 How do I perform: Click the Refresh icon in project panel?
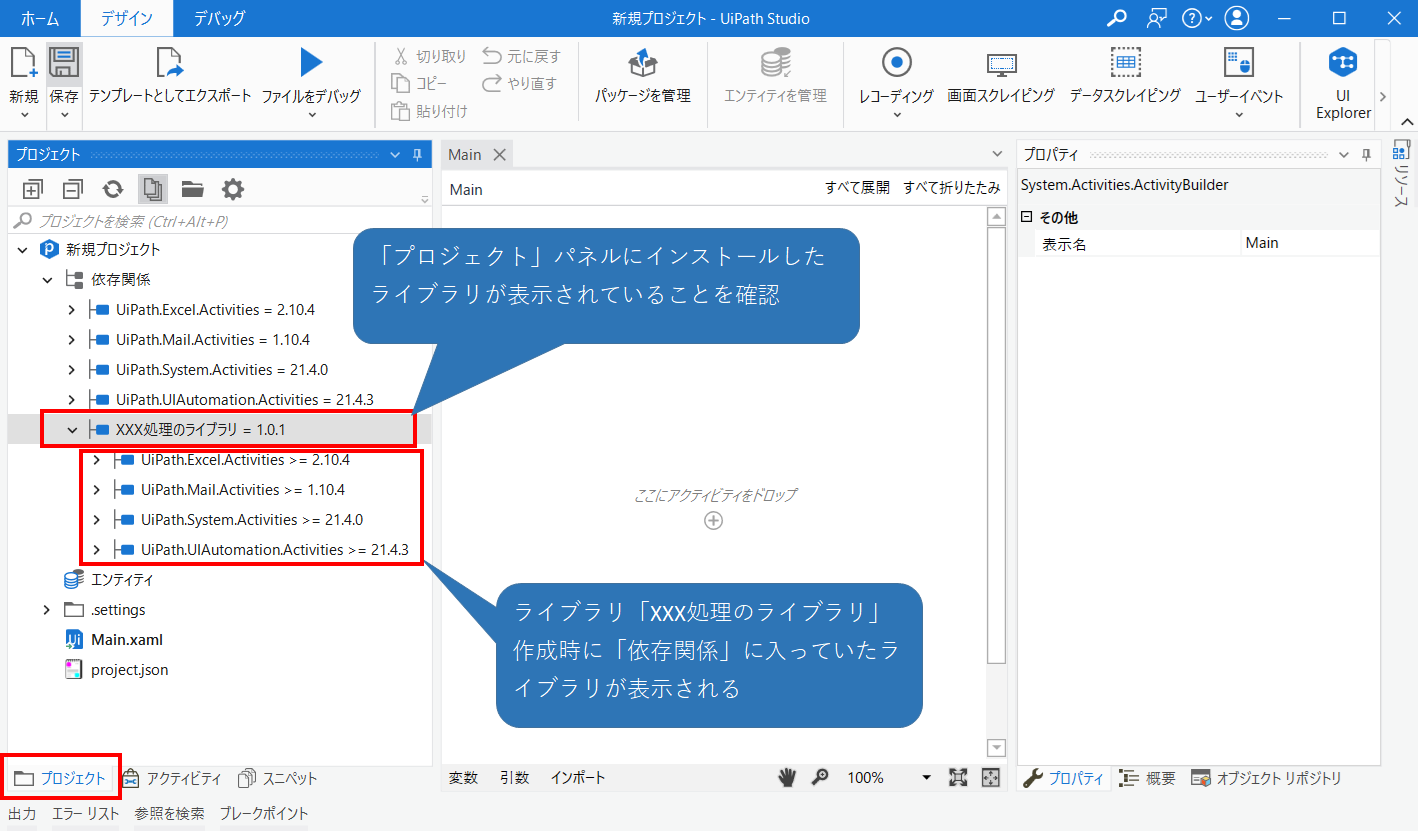click(113, 189)
